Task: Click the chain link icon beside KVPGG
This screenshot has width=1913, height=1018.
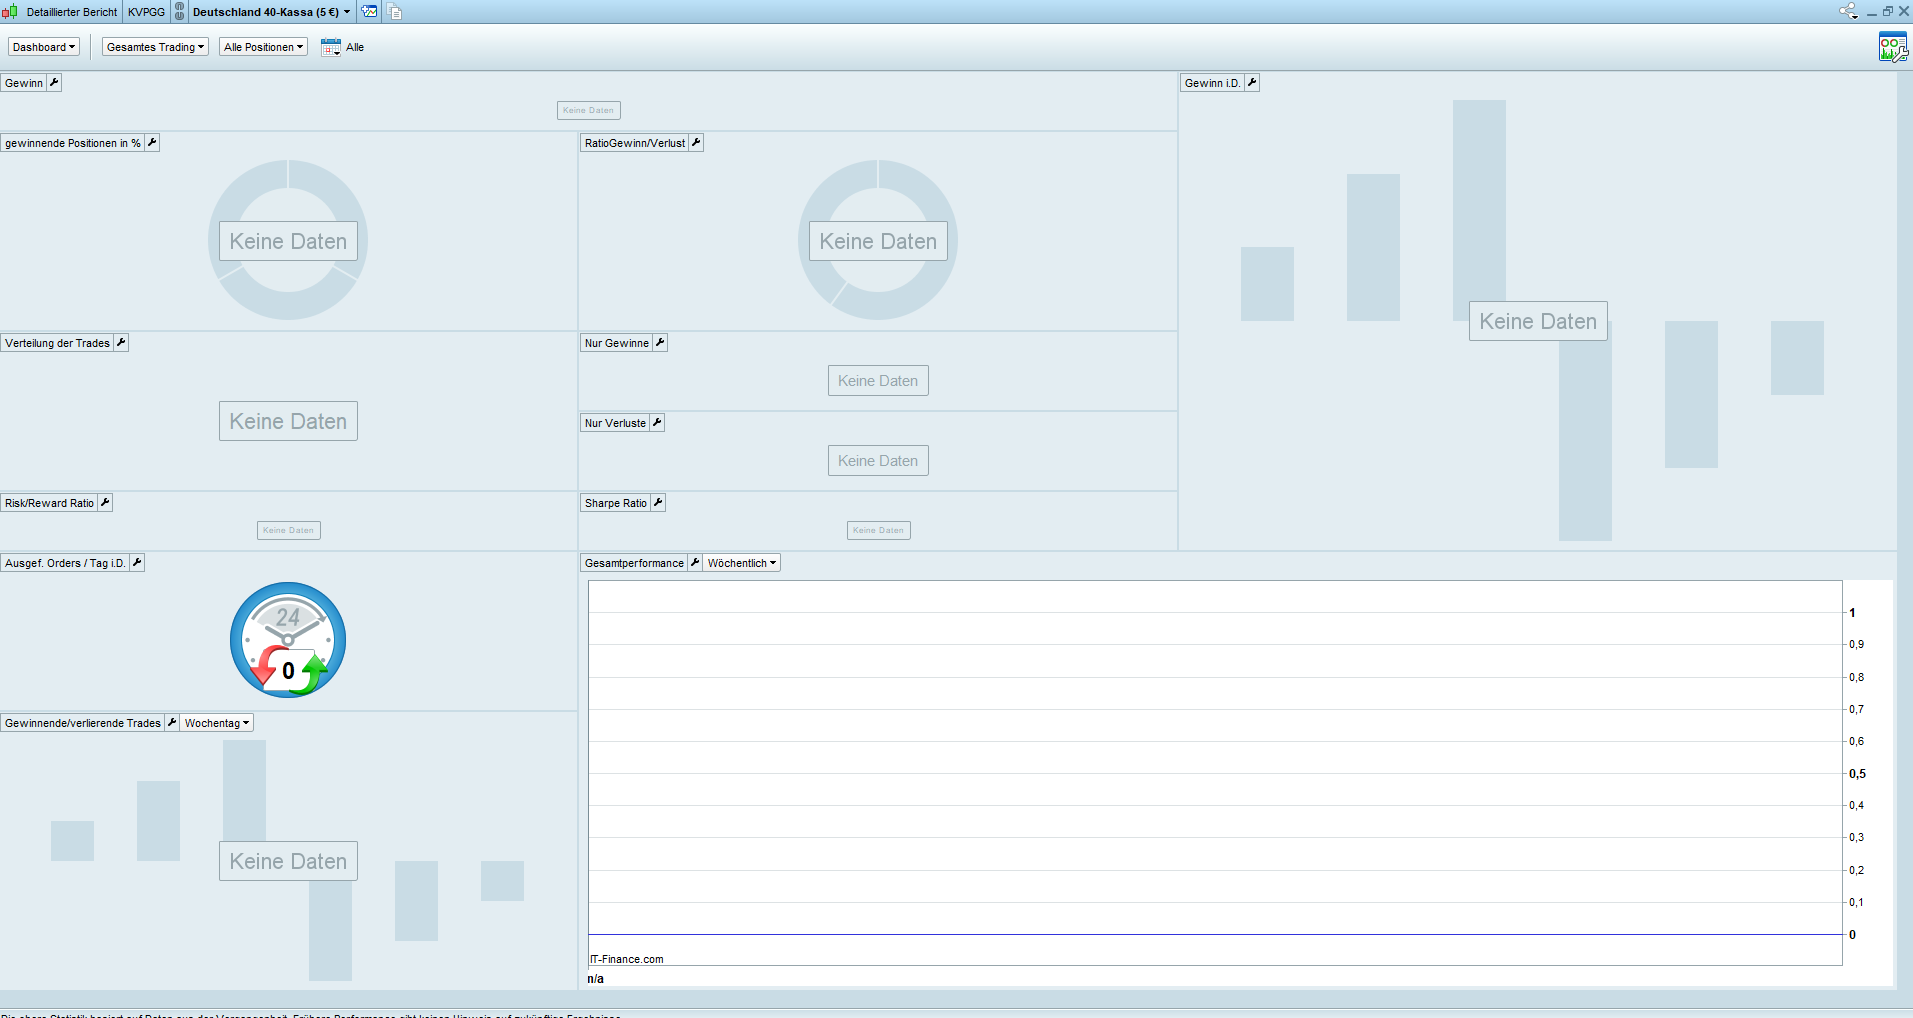Action: point(180,12)
